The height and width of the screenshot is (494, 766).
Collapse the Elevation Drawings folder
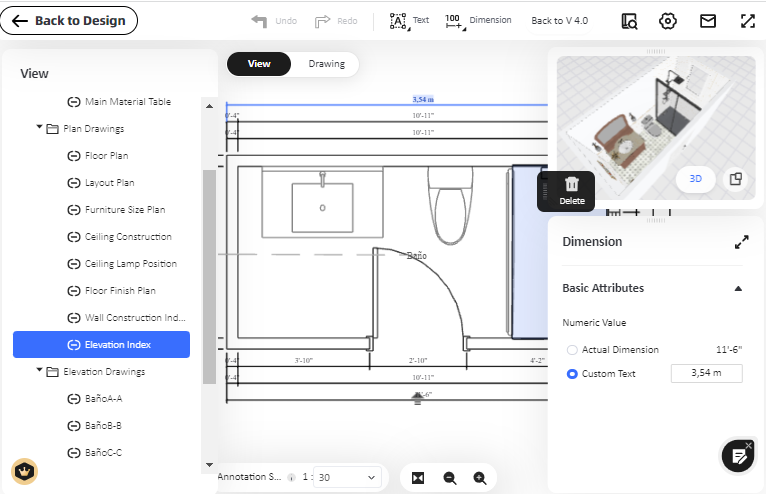[39, 370]
